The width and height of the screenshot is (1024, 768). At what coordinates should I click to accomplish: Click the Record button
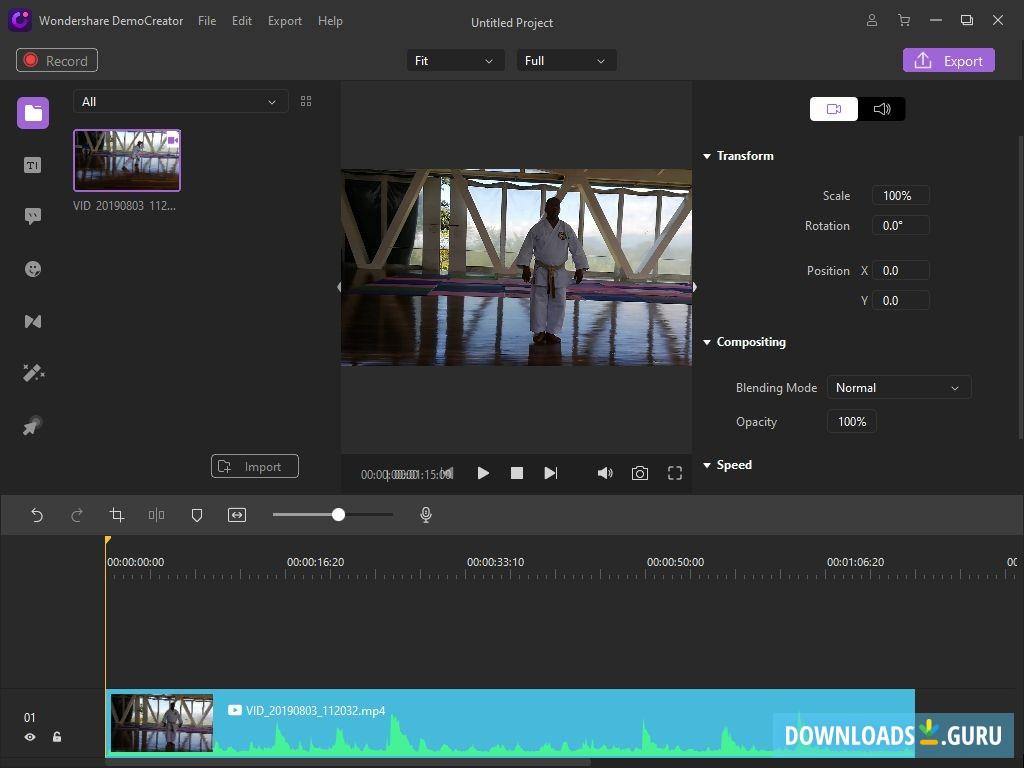(x=57, y=61)
